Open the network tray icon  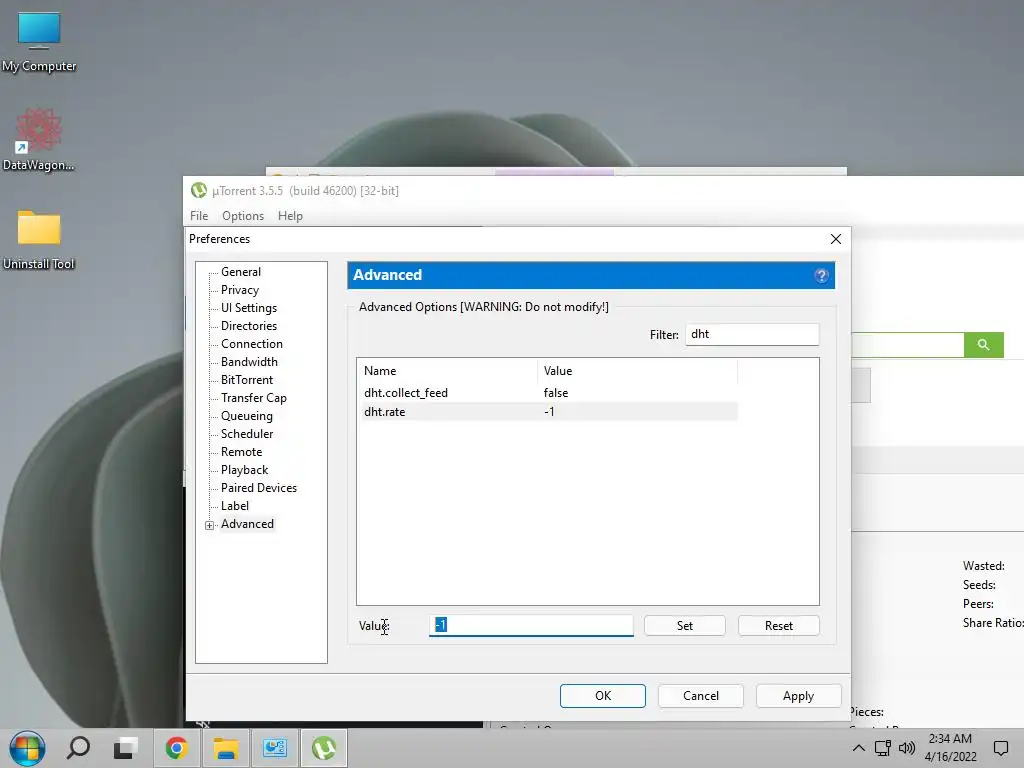click(x=882, y=748)
